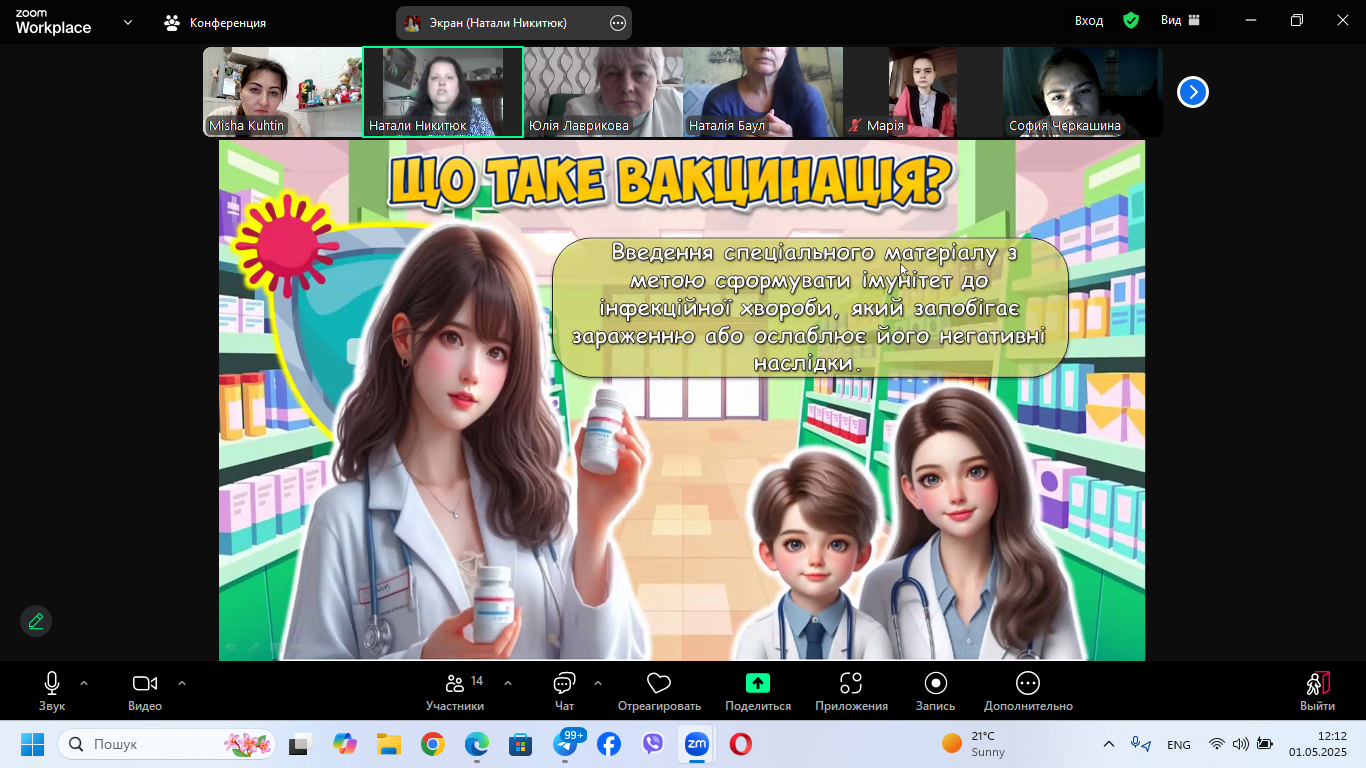Click Пошук taskbar search field
Screen dimensions: 1366x768
point(166,744)
